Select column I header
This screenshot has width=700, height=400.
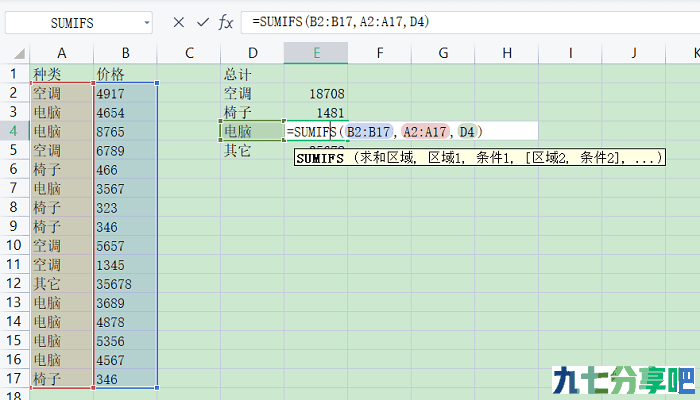click(570, 53)
